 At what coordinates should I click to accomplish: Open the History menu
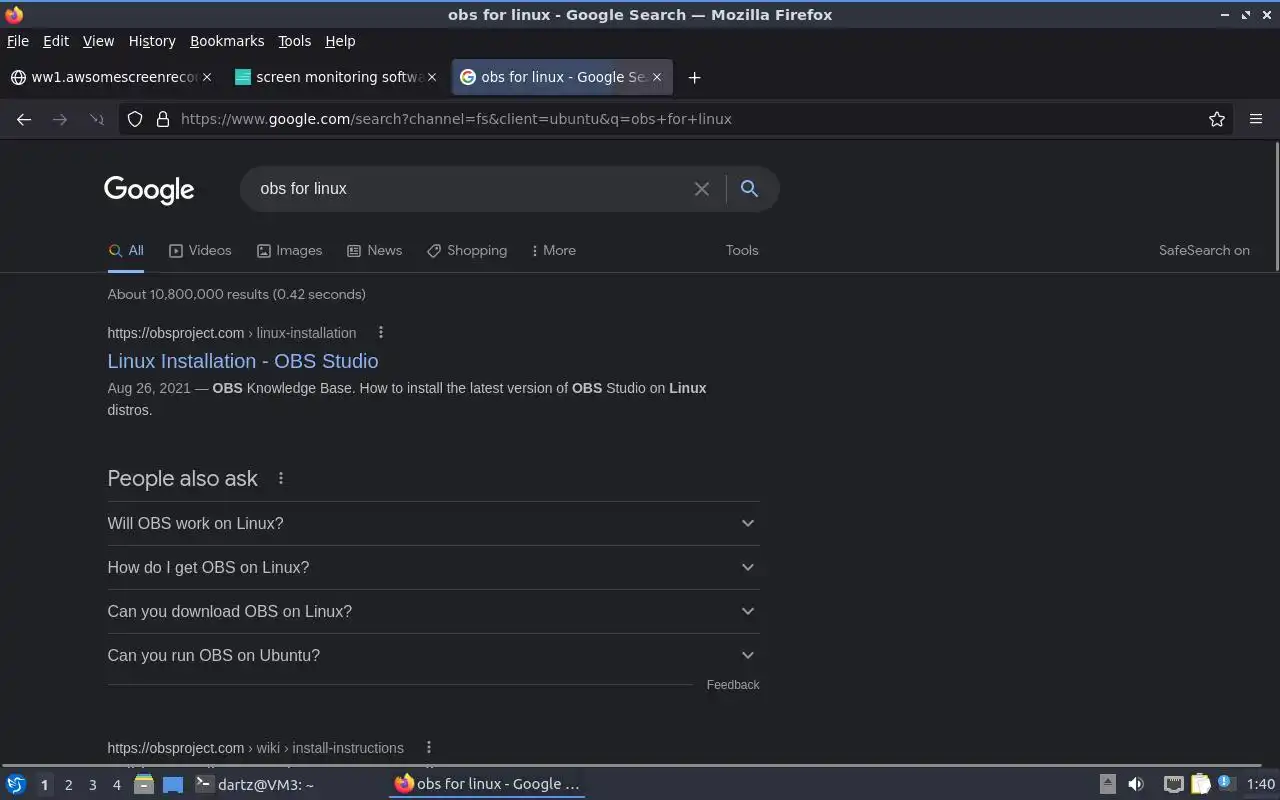(x=152, y=41)
